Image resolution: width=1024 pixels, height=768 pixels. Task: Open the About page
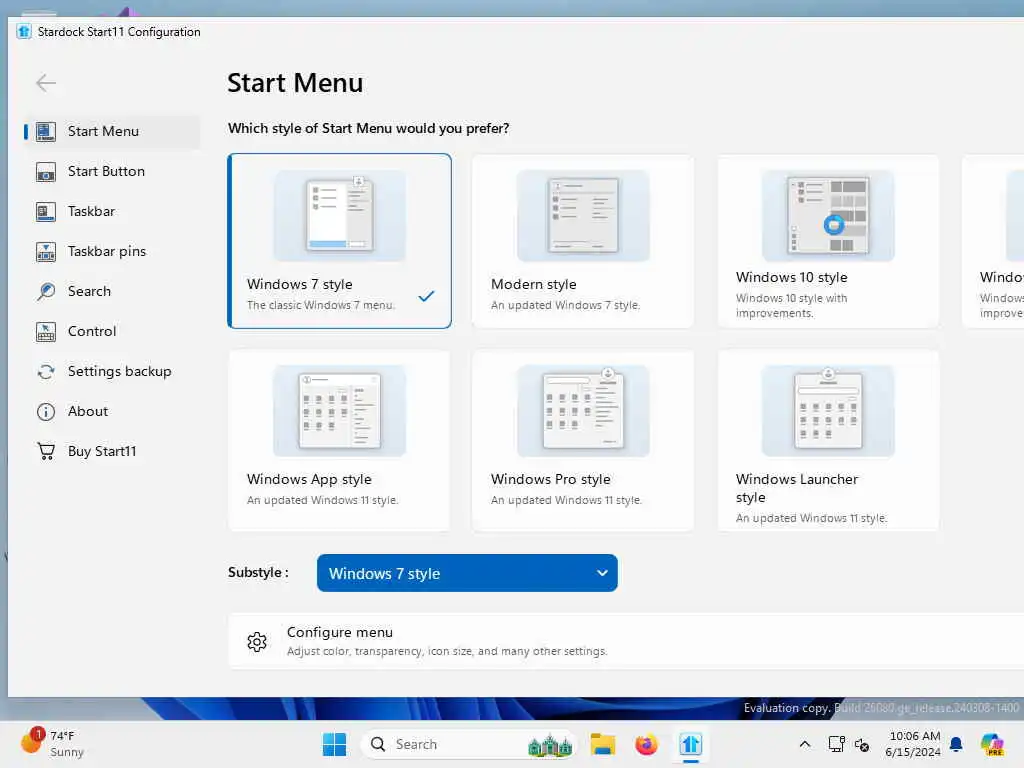[112, 411]
